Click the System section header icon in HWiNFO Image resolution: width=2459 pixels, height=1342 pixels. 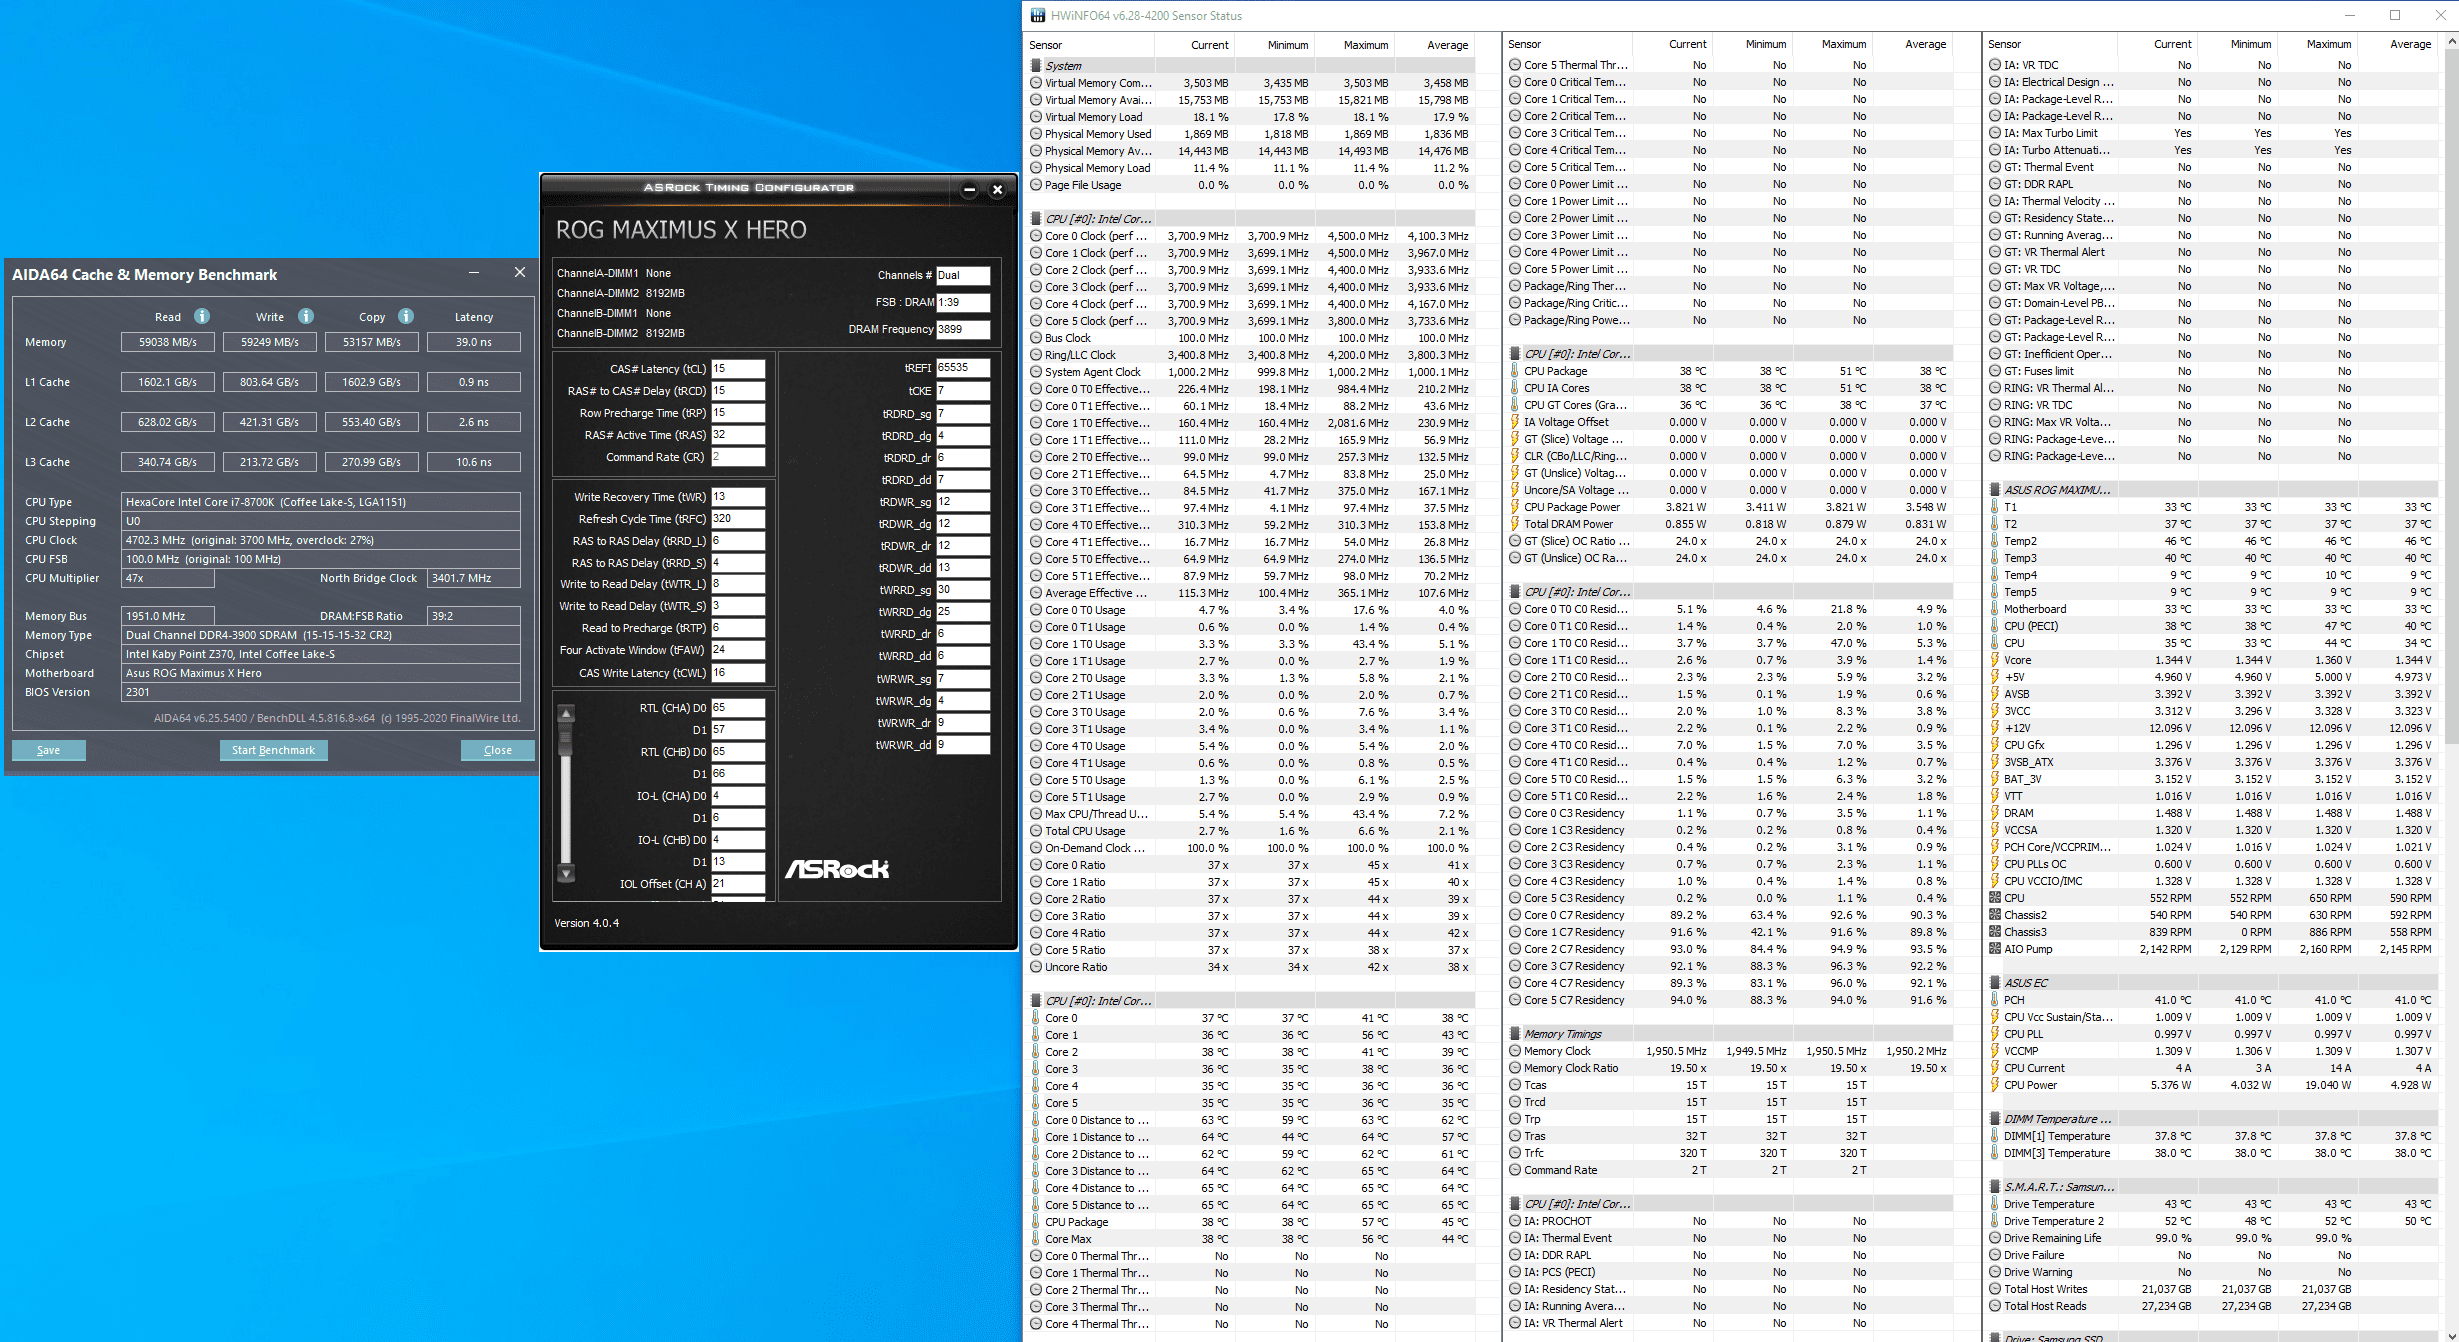pos(1036,65)
